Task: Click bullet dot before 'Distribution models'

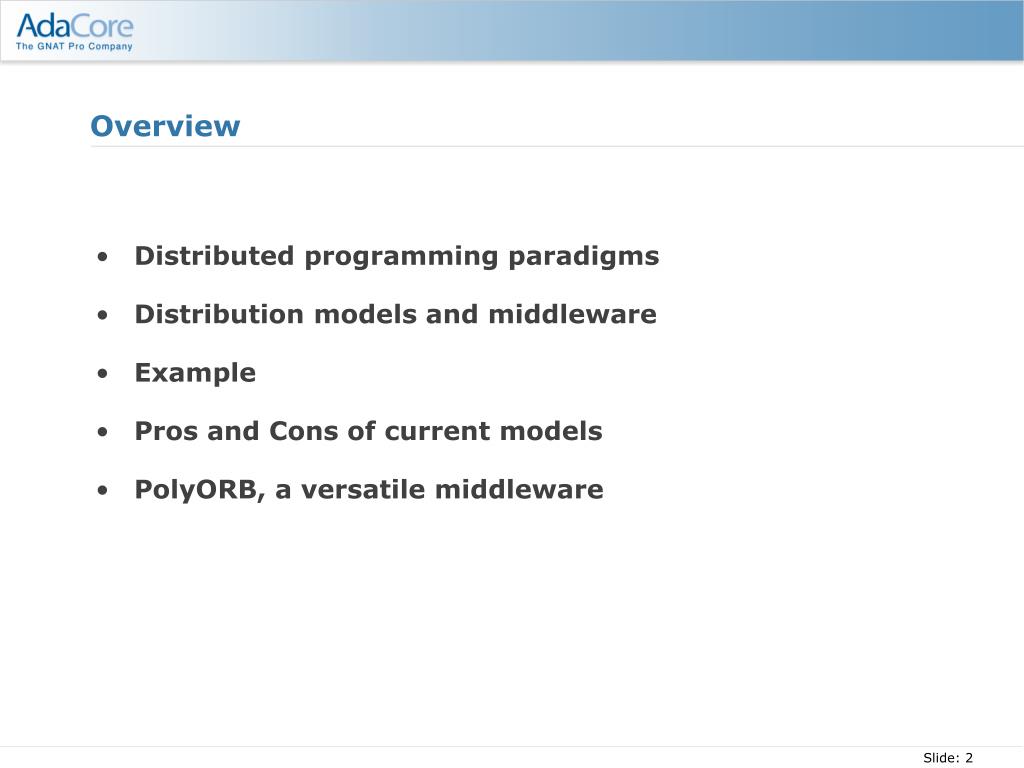Action: pos(103,315)
